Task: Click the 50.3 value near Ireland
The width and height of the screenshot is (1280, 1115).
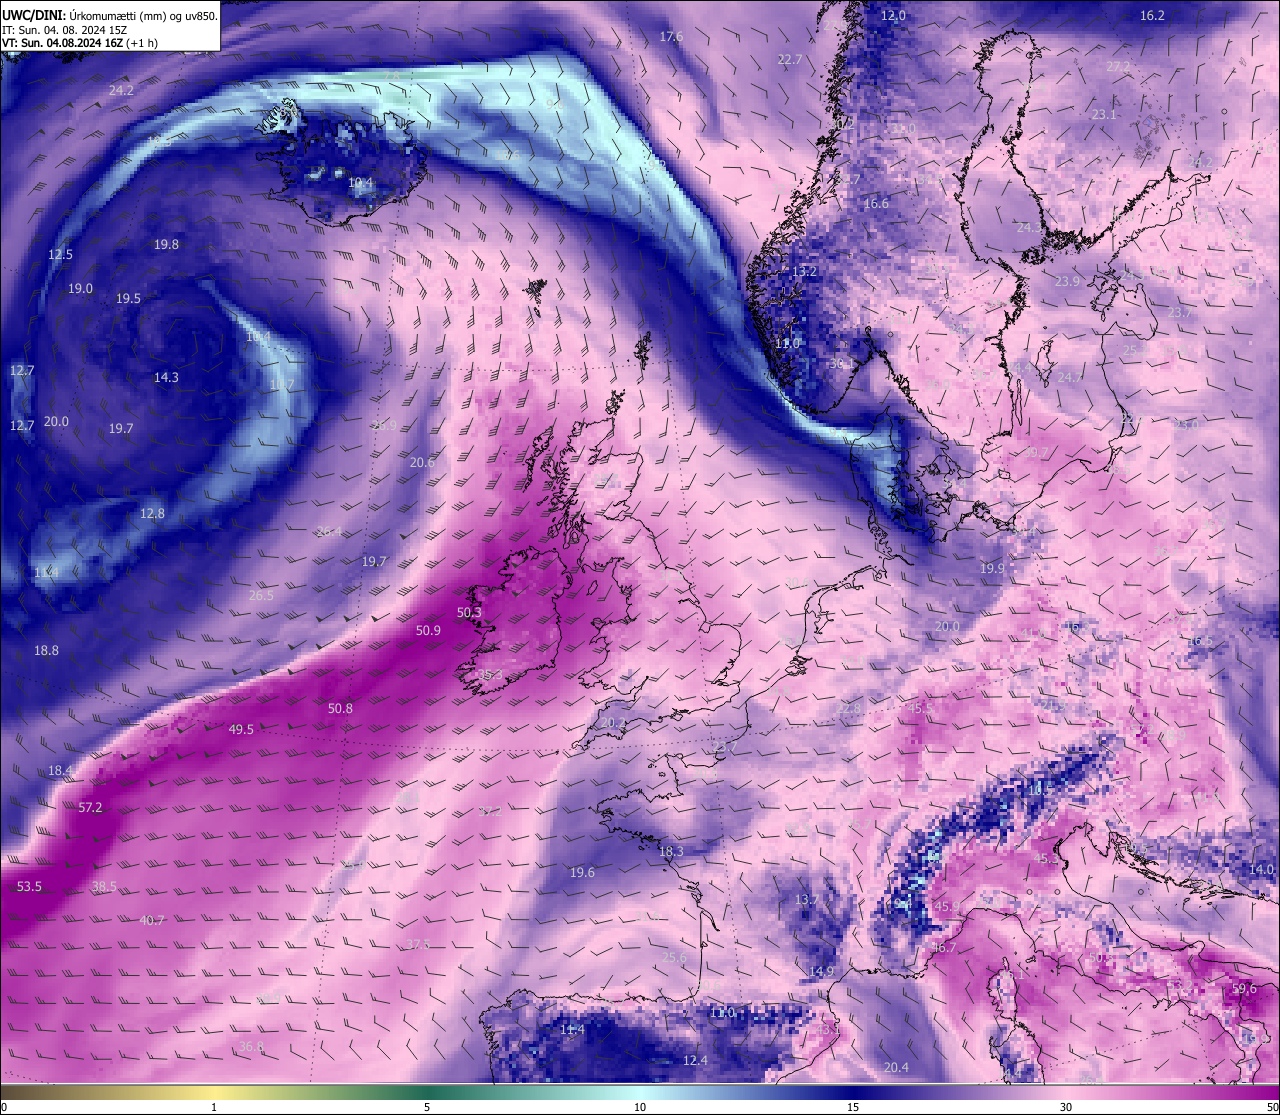Action: [469, 612]
